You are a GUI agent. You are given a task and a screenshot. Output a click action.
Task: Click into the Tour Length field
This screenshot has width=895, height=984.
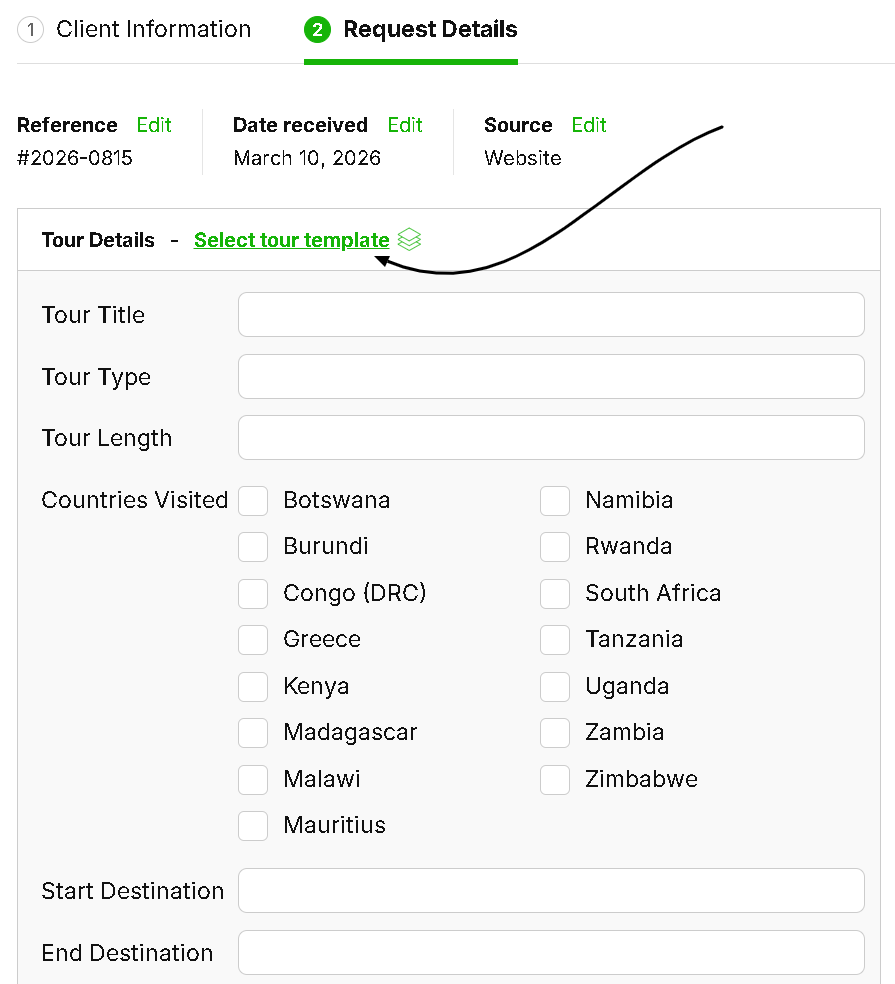[x=551, y=438]
